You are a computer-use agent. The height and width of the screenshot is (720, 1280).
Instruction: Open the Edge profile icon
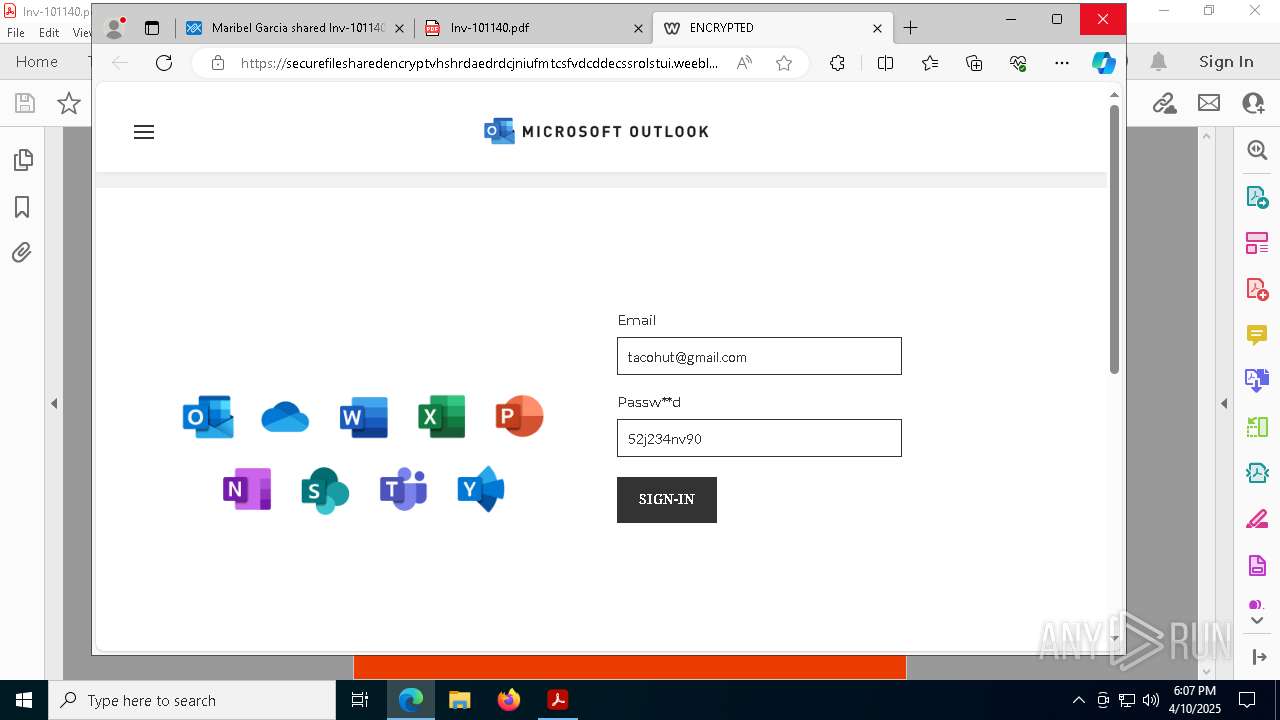tap(114, 28)
